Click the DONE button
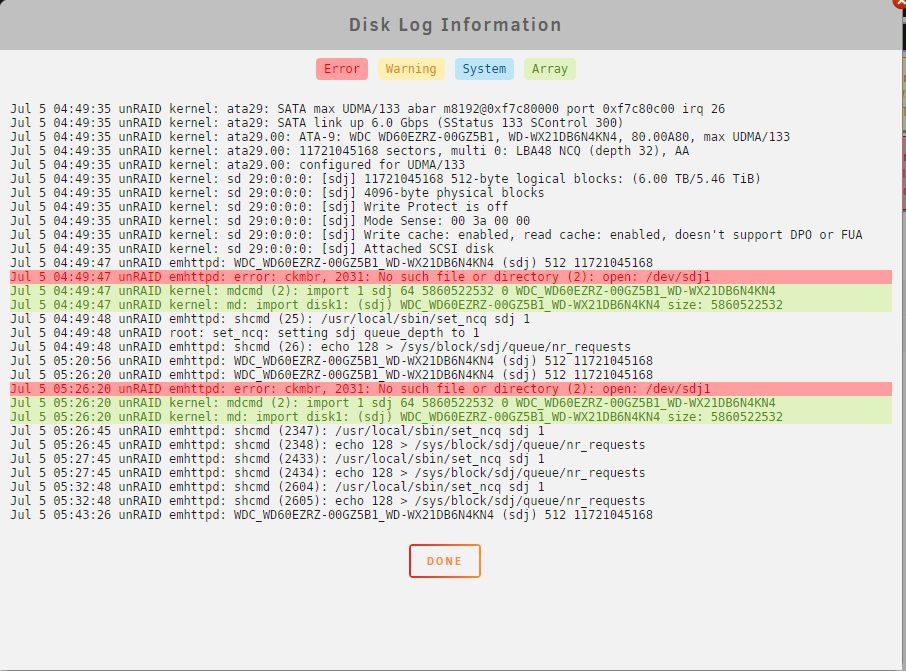This screenshot has height=671, width=906. pyautogui.click(x=444, y=561)
